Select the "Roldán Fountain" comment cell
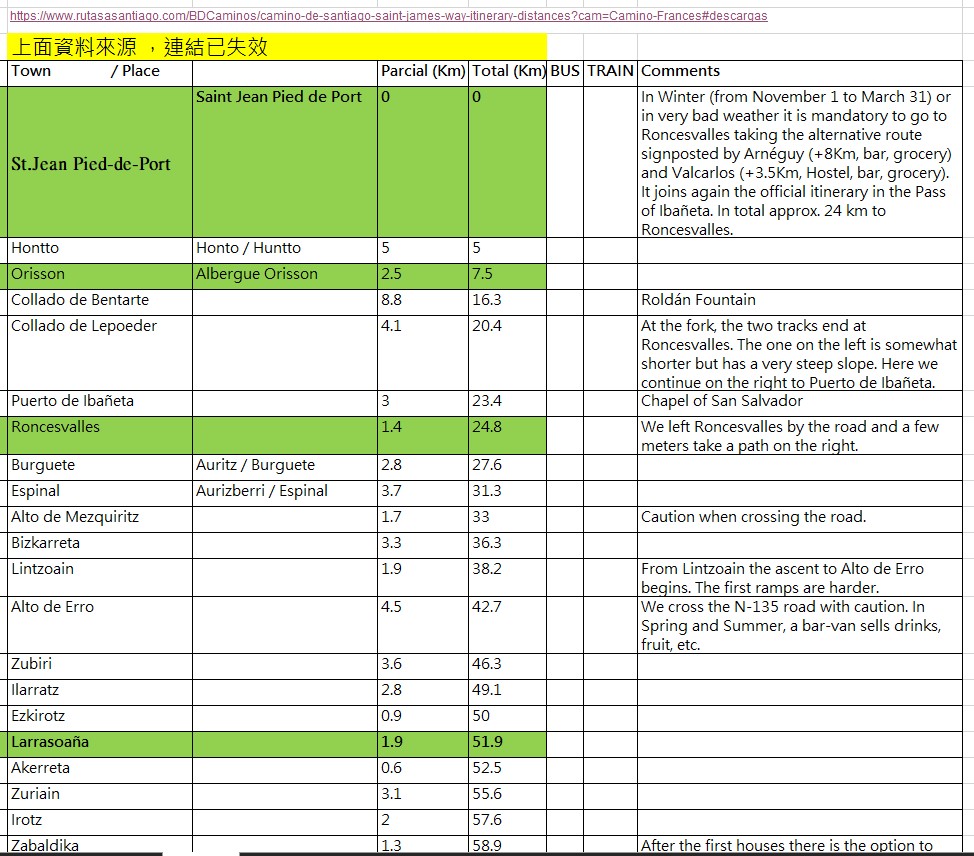974x856 pixels. coord(800,300)
